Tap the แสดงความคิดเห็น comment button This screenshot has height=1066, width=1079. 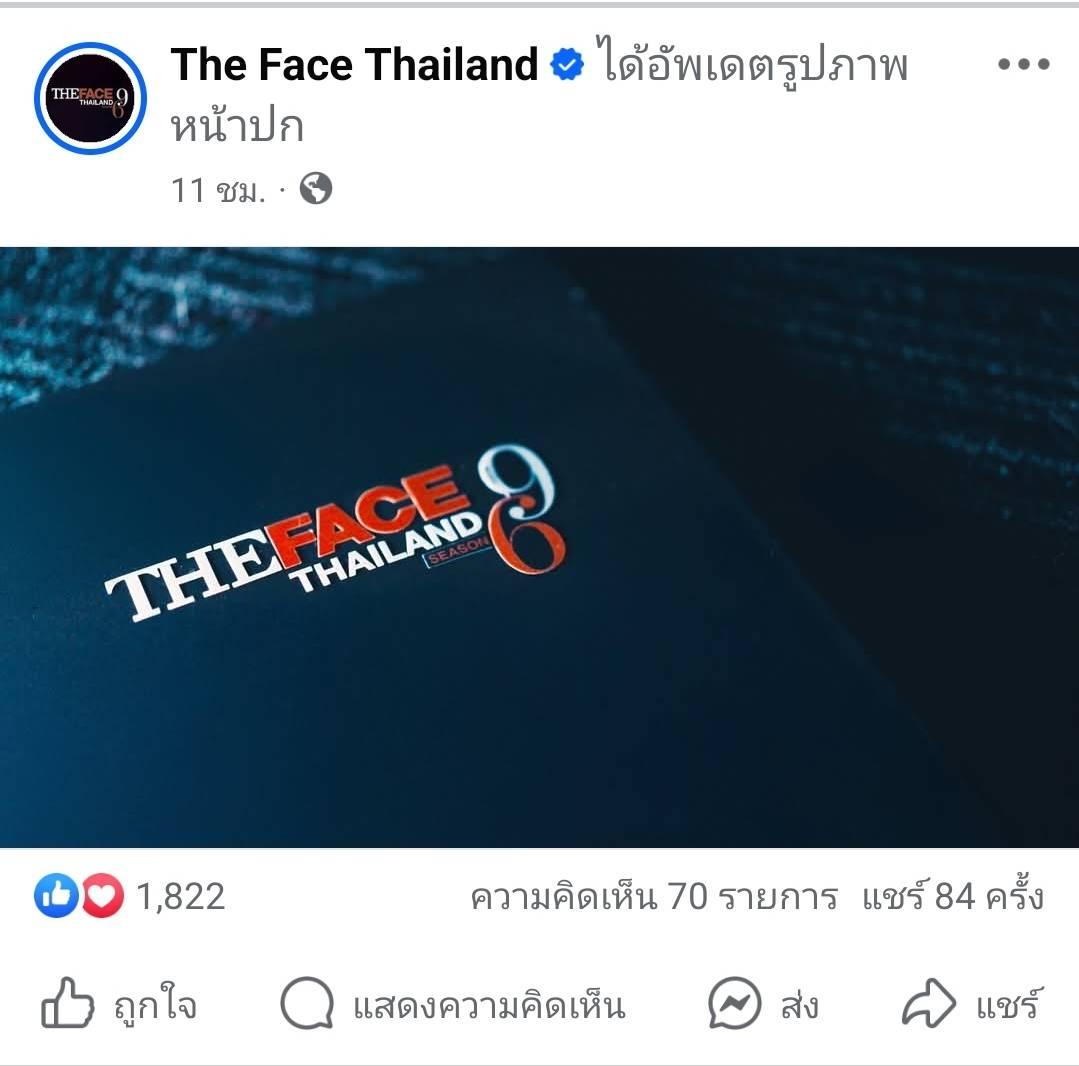pyautogui.click(x=489, y=1005)
